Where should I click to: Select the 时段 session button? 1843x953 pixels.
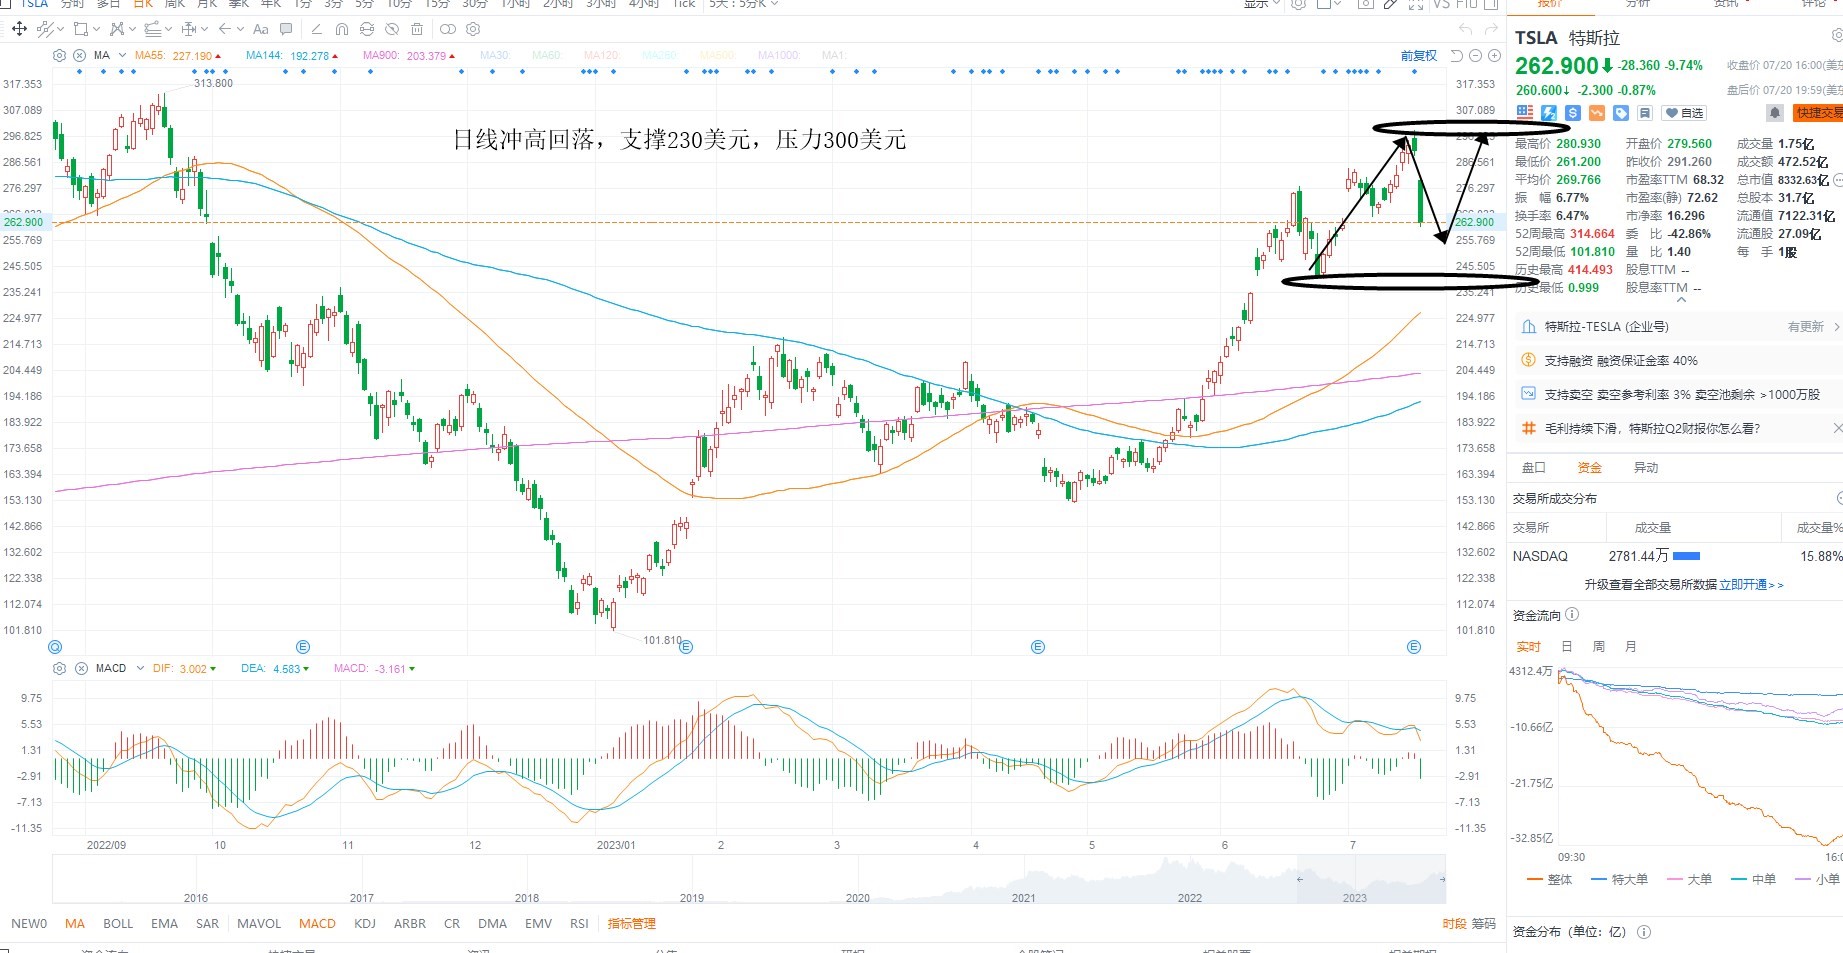1455,924
